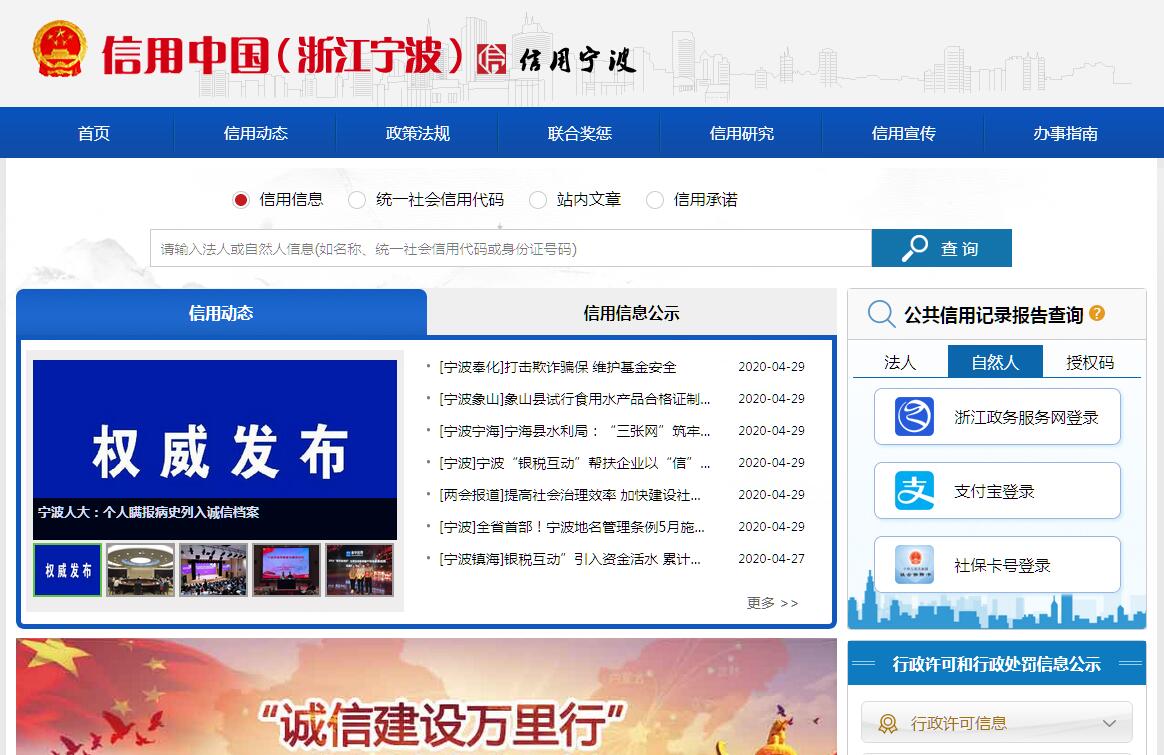1164x755 pixels.
Task: Click the national emblem logo in header
Action: (60, 50)
